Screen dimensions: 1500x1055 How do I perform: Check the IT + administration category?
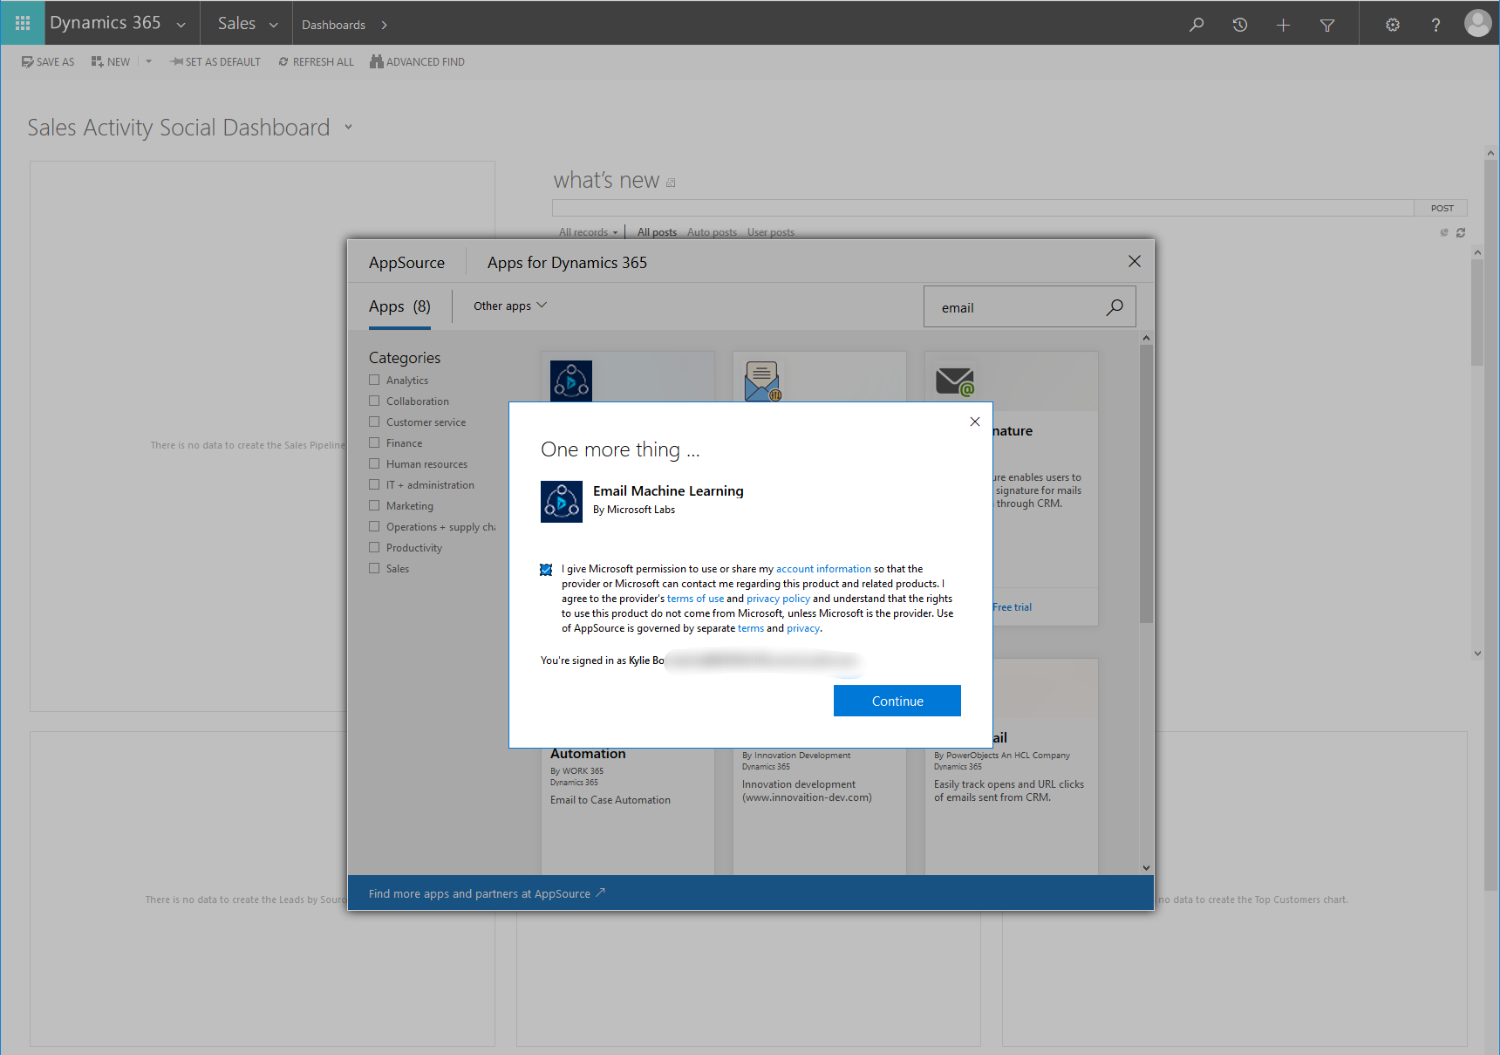[x=374, y=485]
